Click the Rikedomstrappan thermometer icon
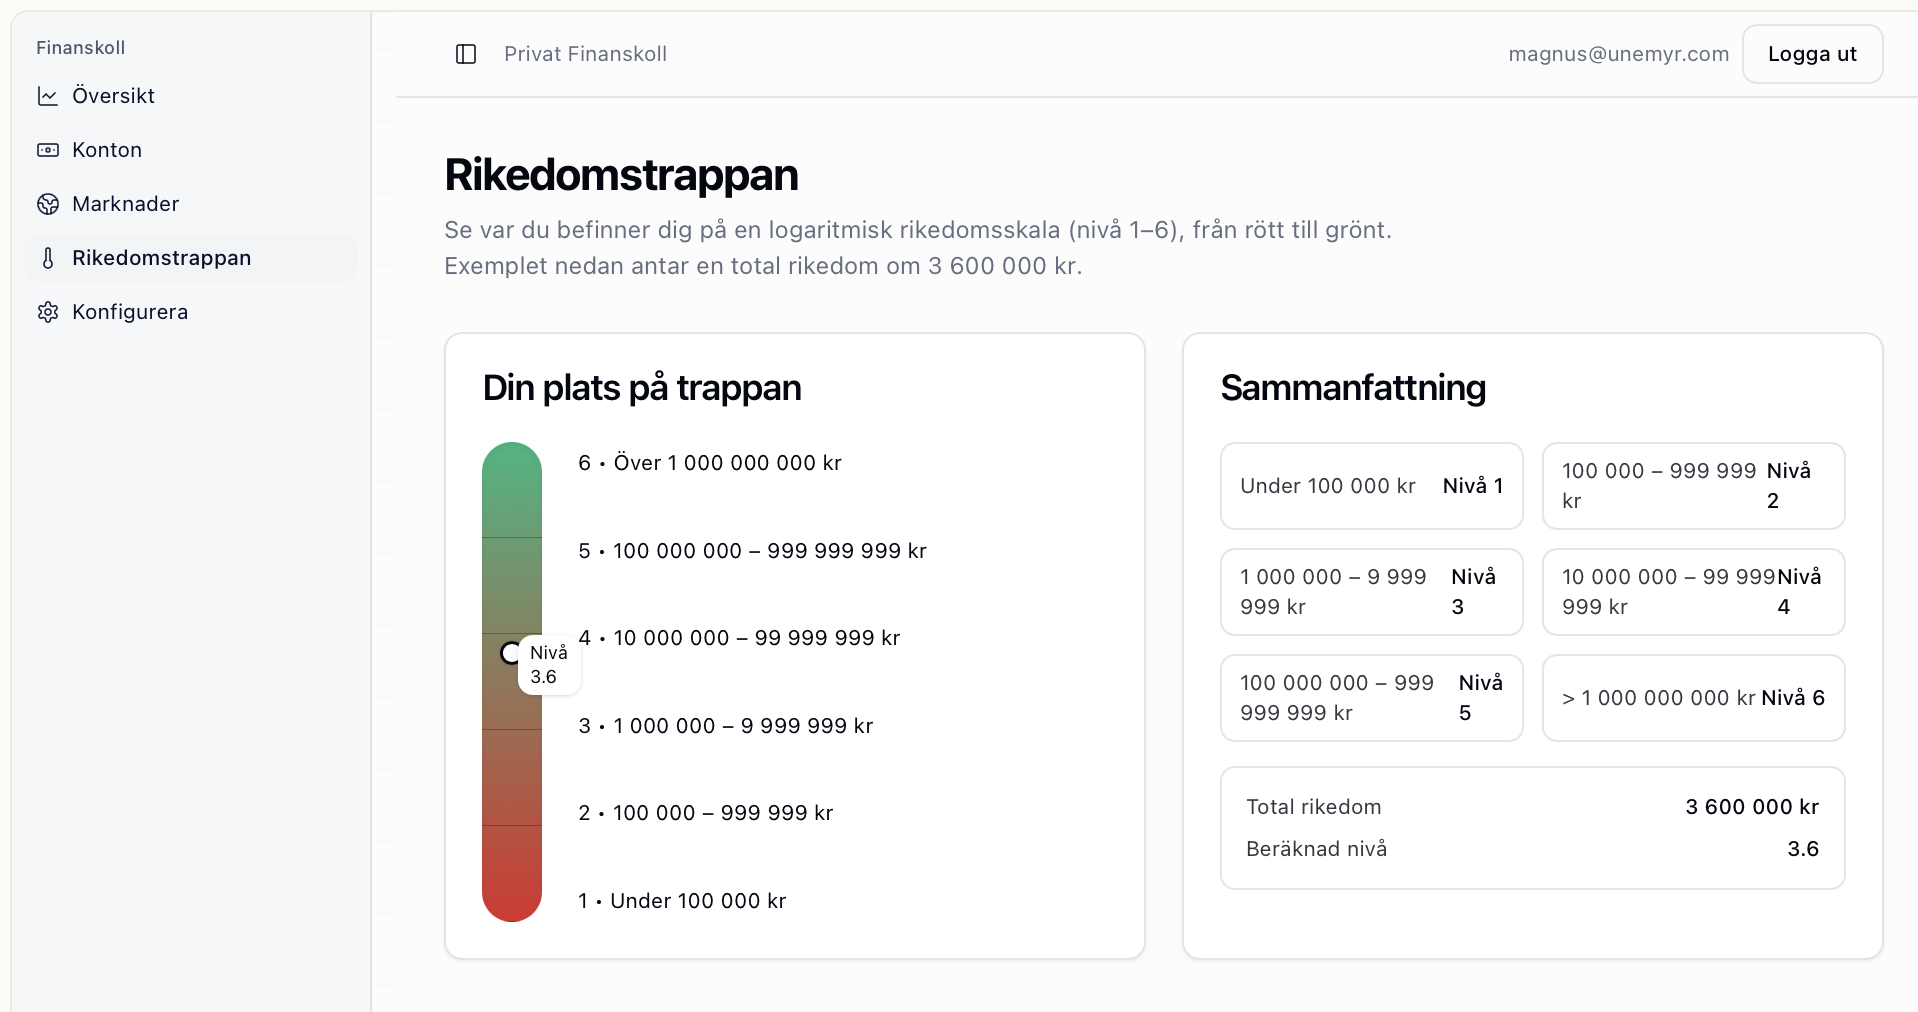The height and width of the screenshot is (1012, 1918). [47, 258]
